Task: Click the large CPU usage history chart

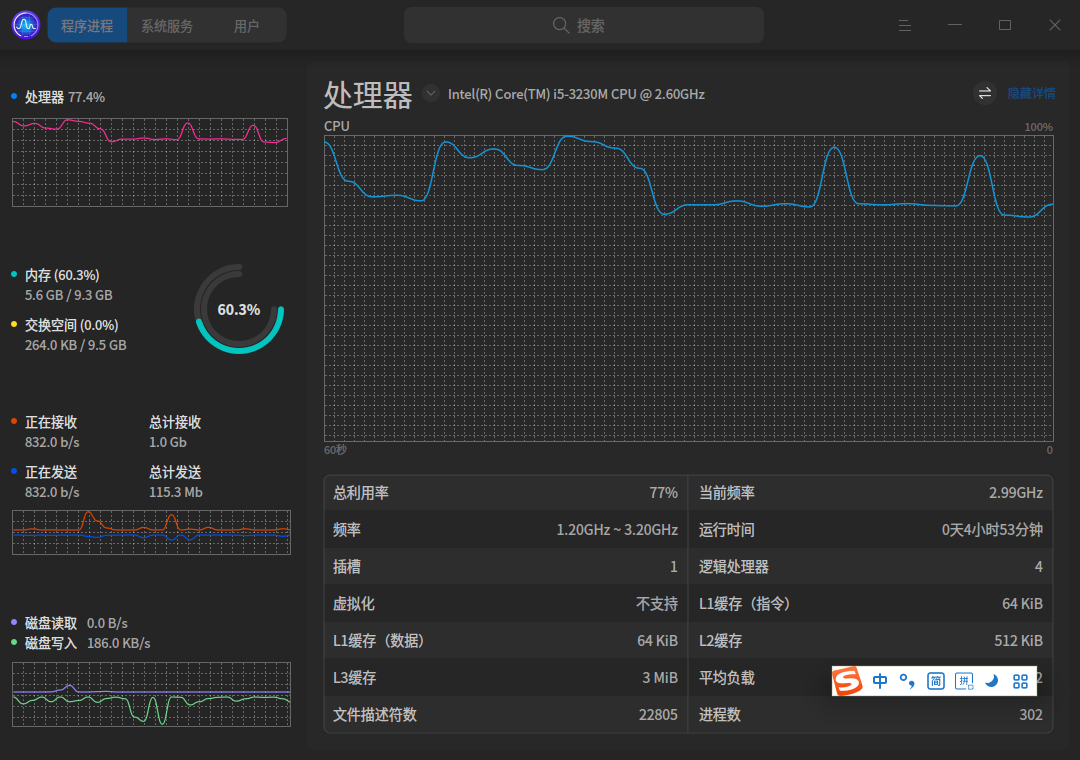Action: click(688, 288)
